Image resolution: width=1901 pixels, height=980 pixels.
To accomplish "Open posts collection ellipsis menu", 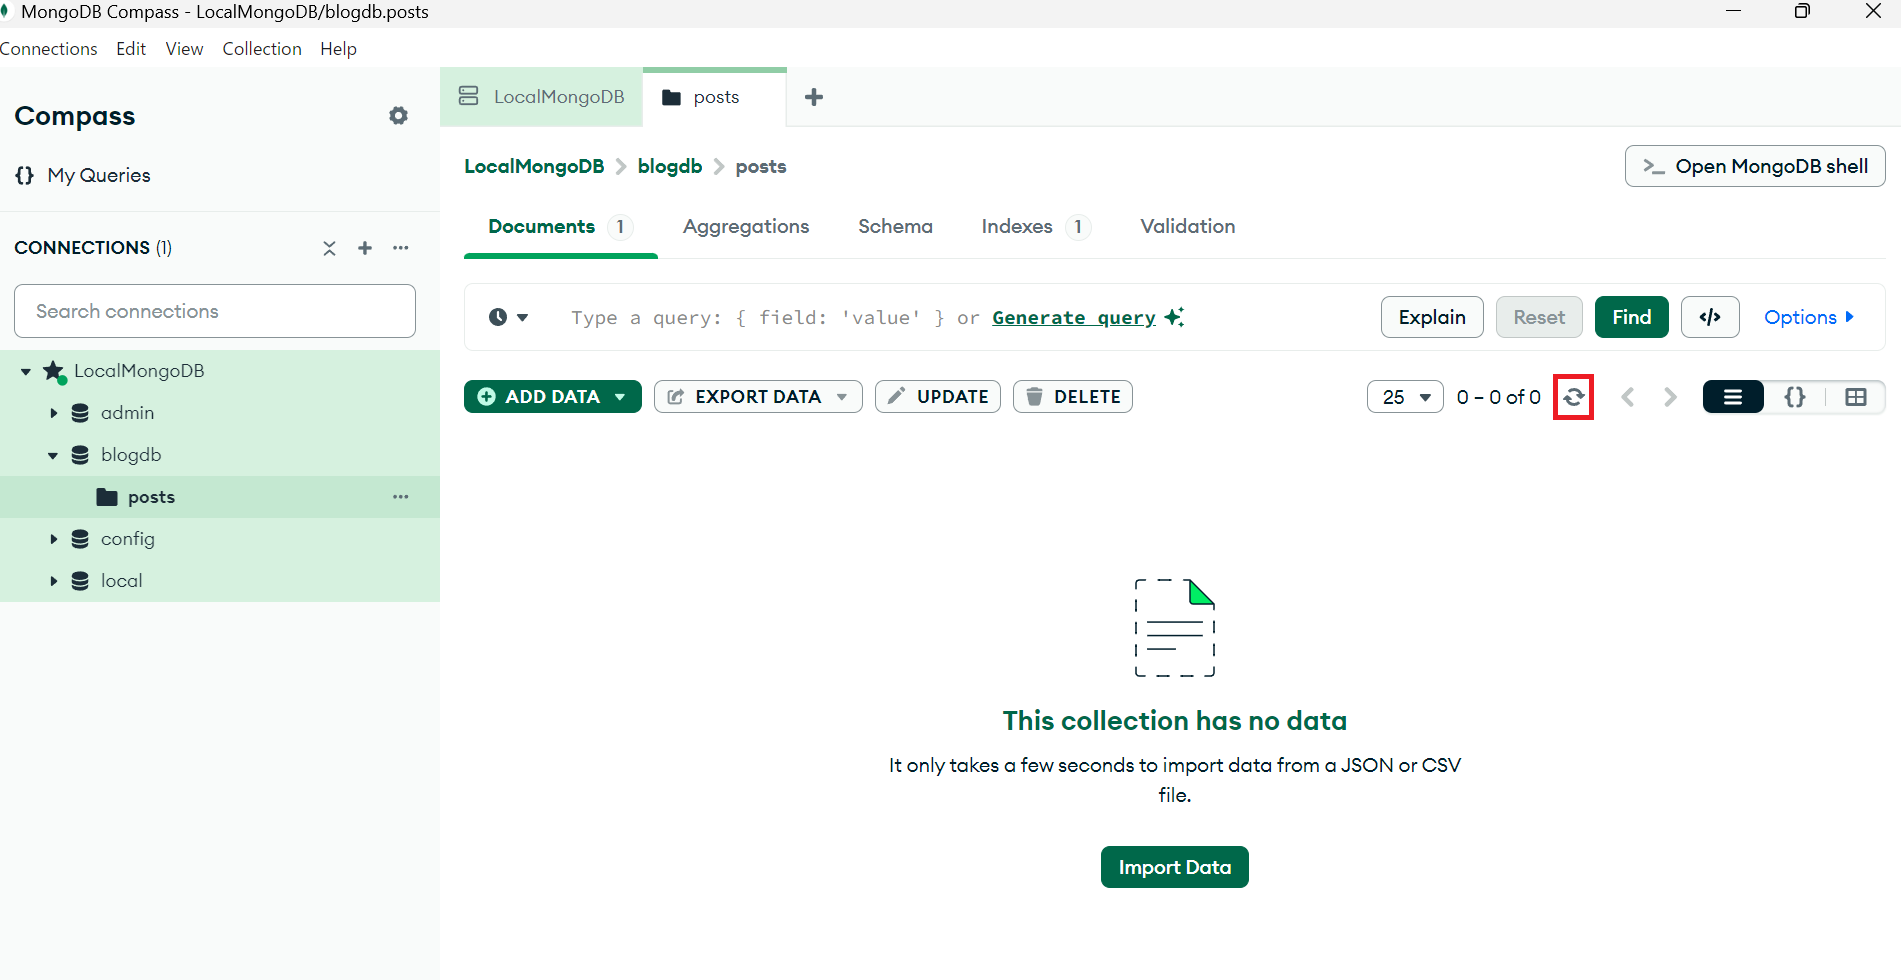I will pyautogui.click(x=401, y=497).
